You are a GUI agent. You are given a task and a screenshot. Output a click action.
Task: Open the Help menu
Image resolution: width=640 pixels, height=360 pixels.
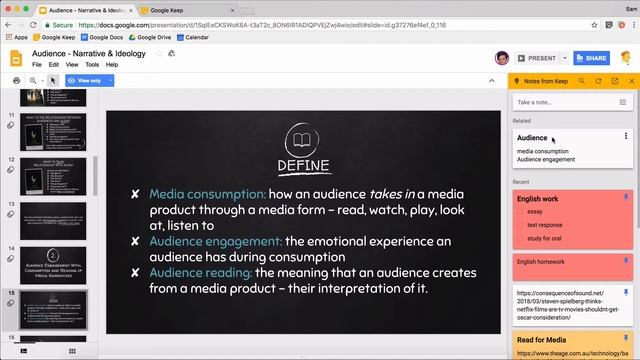coord(112,64)
